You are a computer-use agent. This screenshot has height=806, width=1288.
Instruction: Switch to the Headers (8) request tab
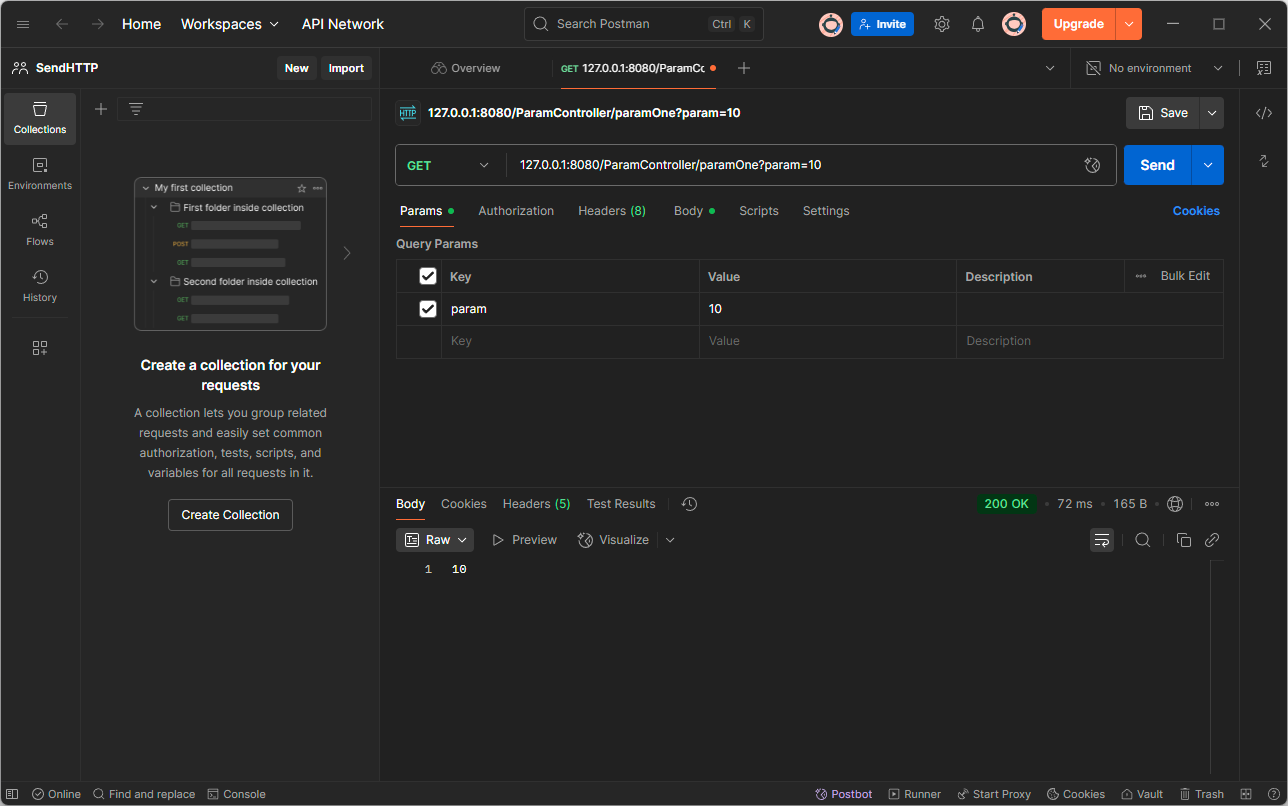point(612,211)
